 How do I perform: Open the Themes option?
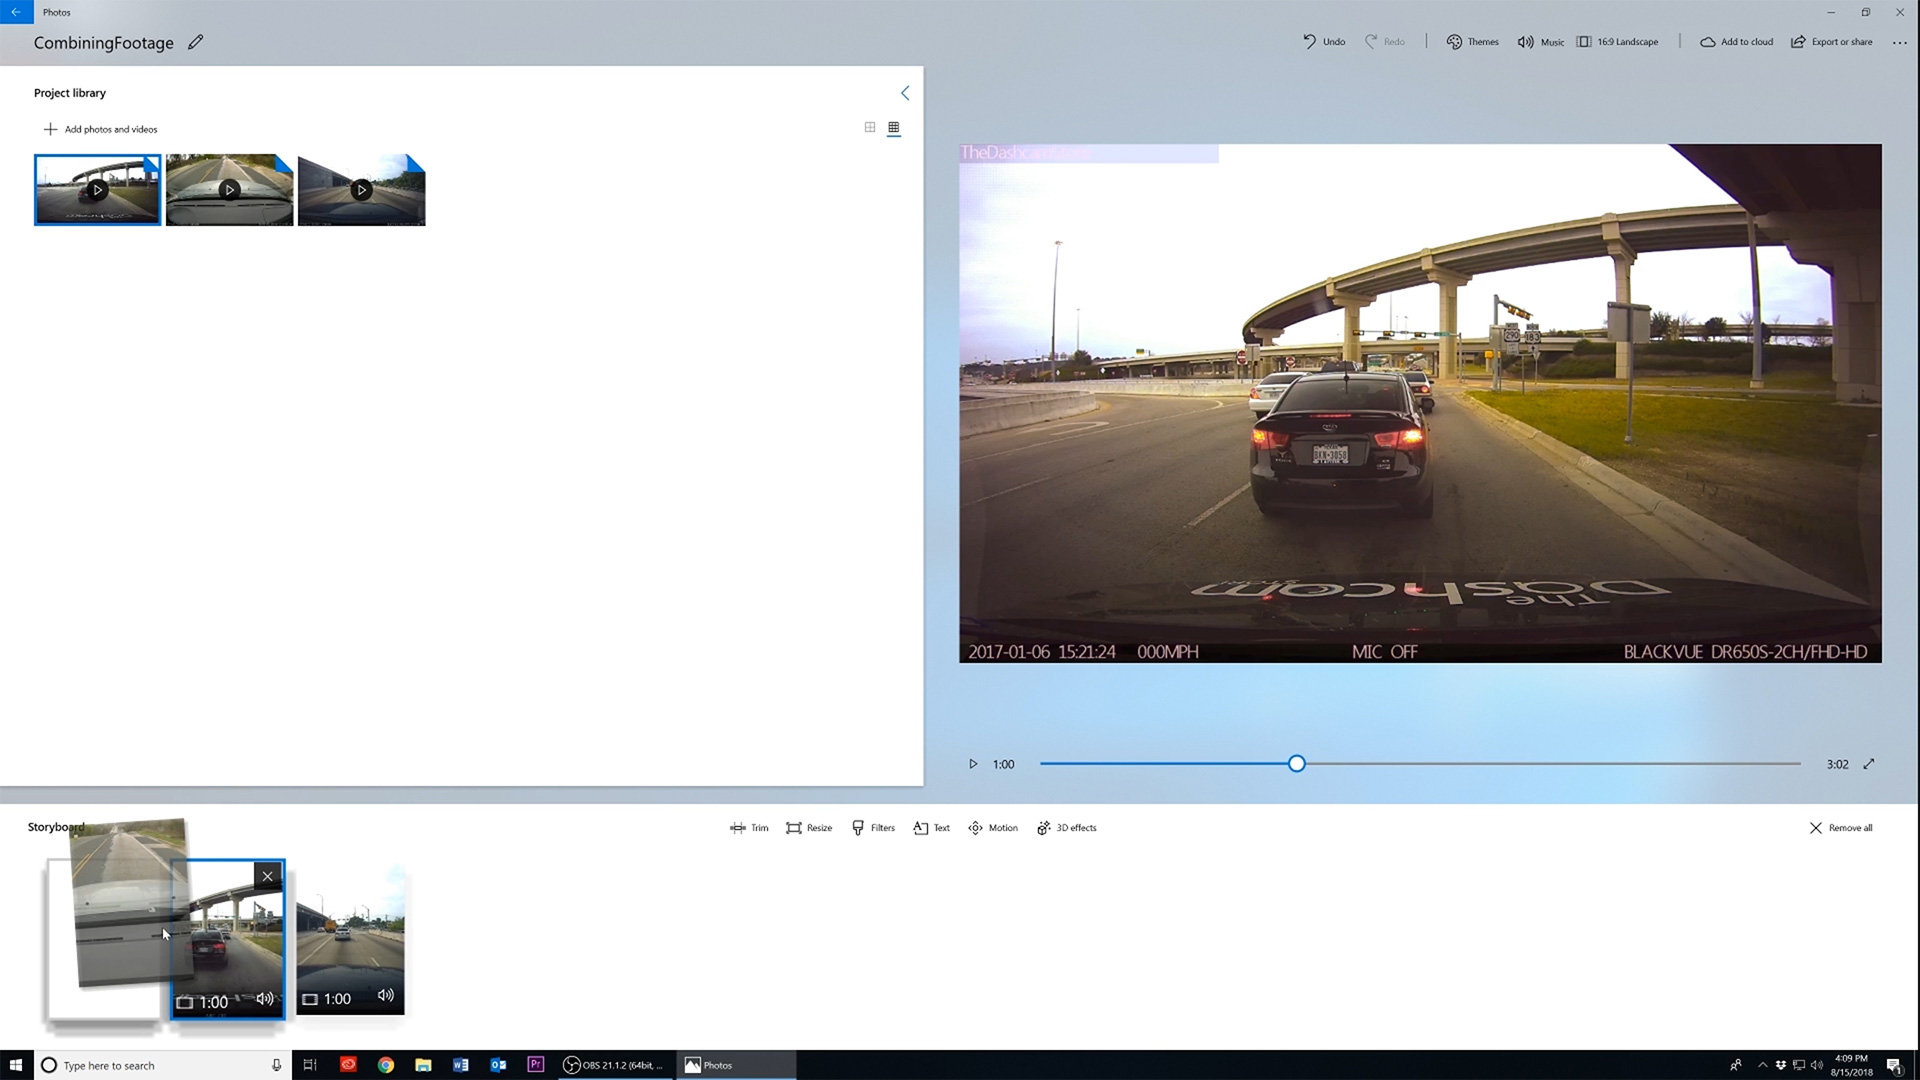coord(1472,42)
